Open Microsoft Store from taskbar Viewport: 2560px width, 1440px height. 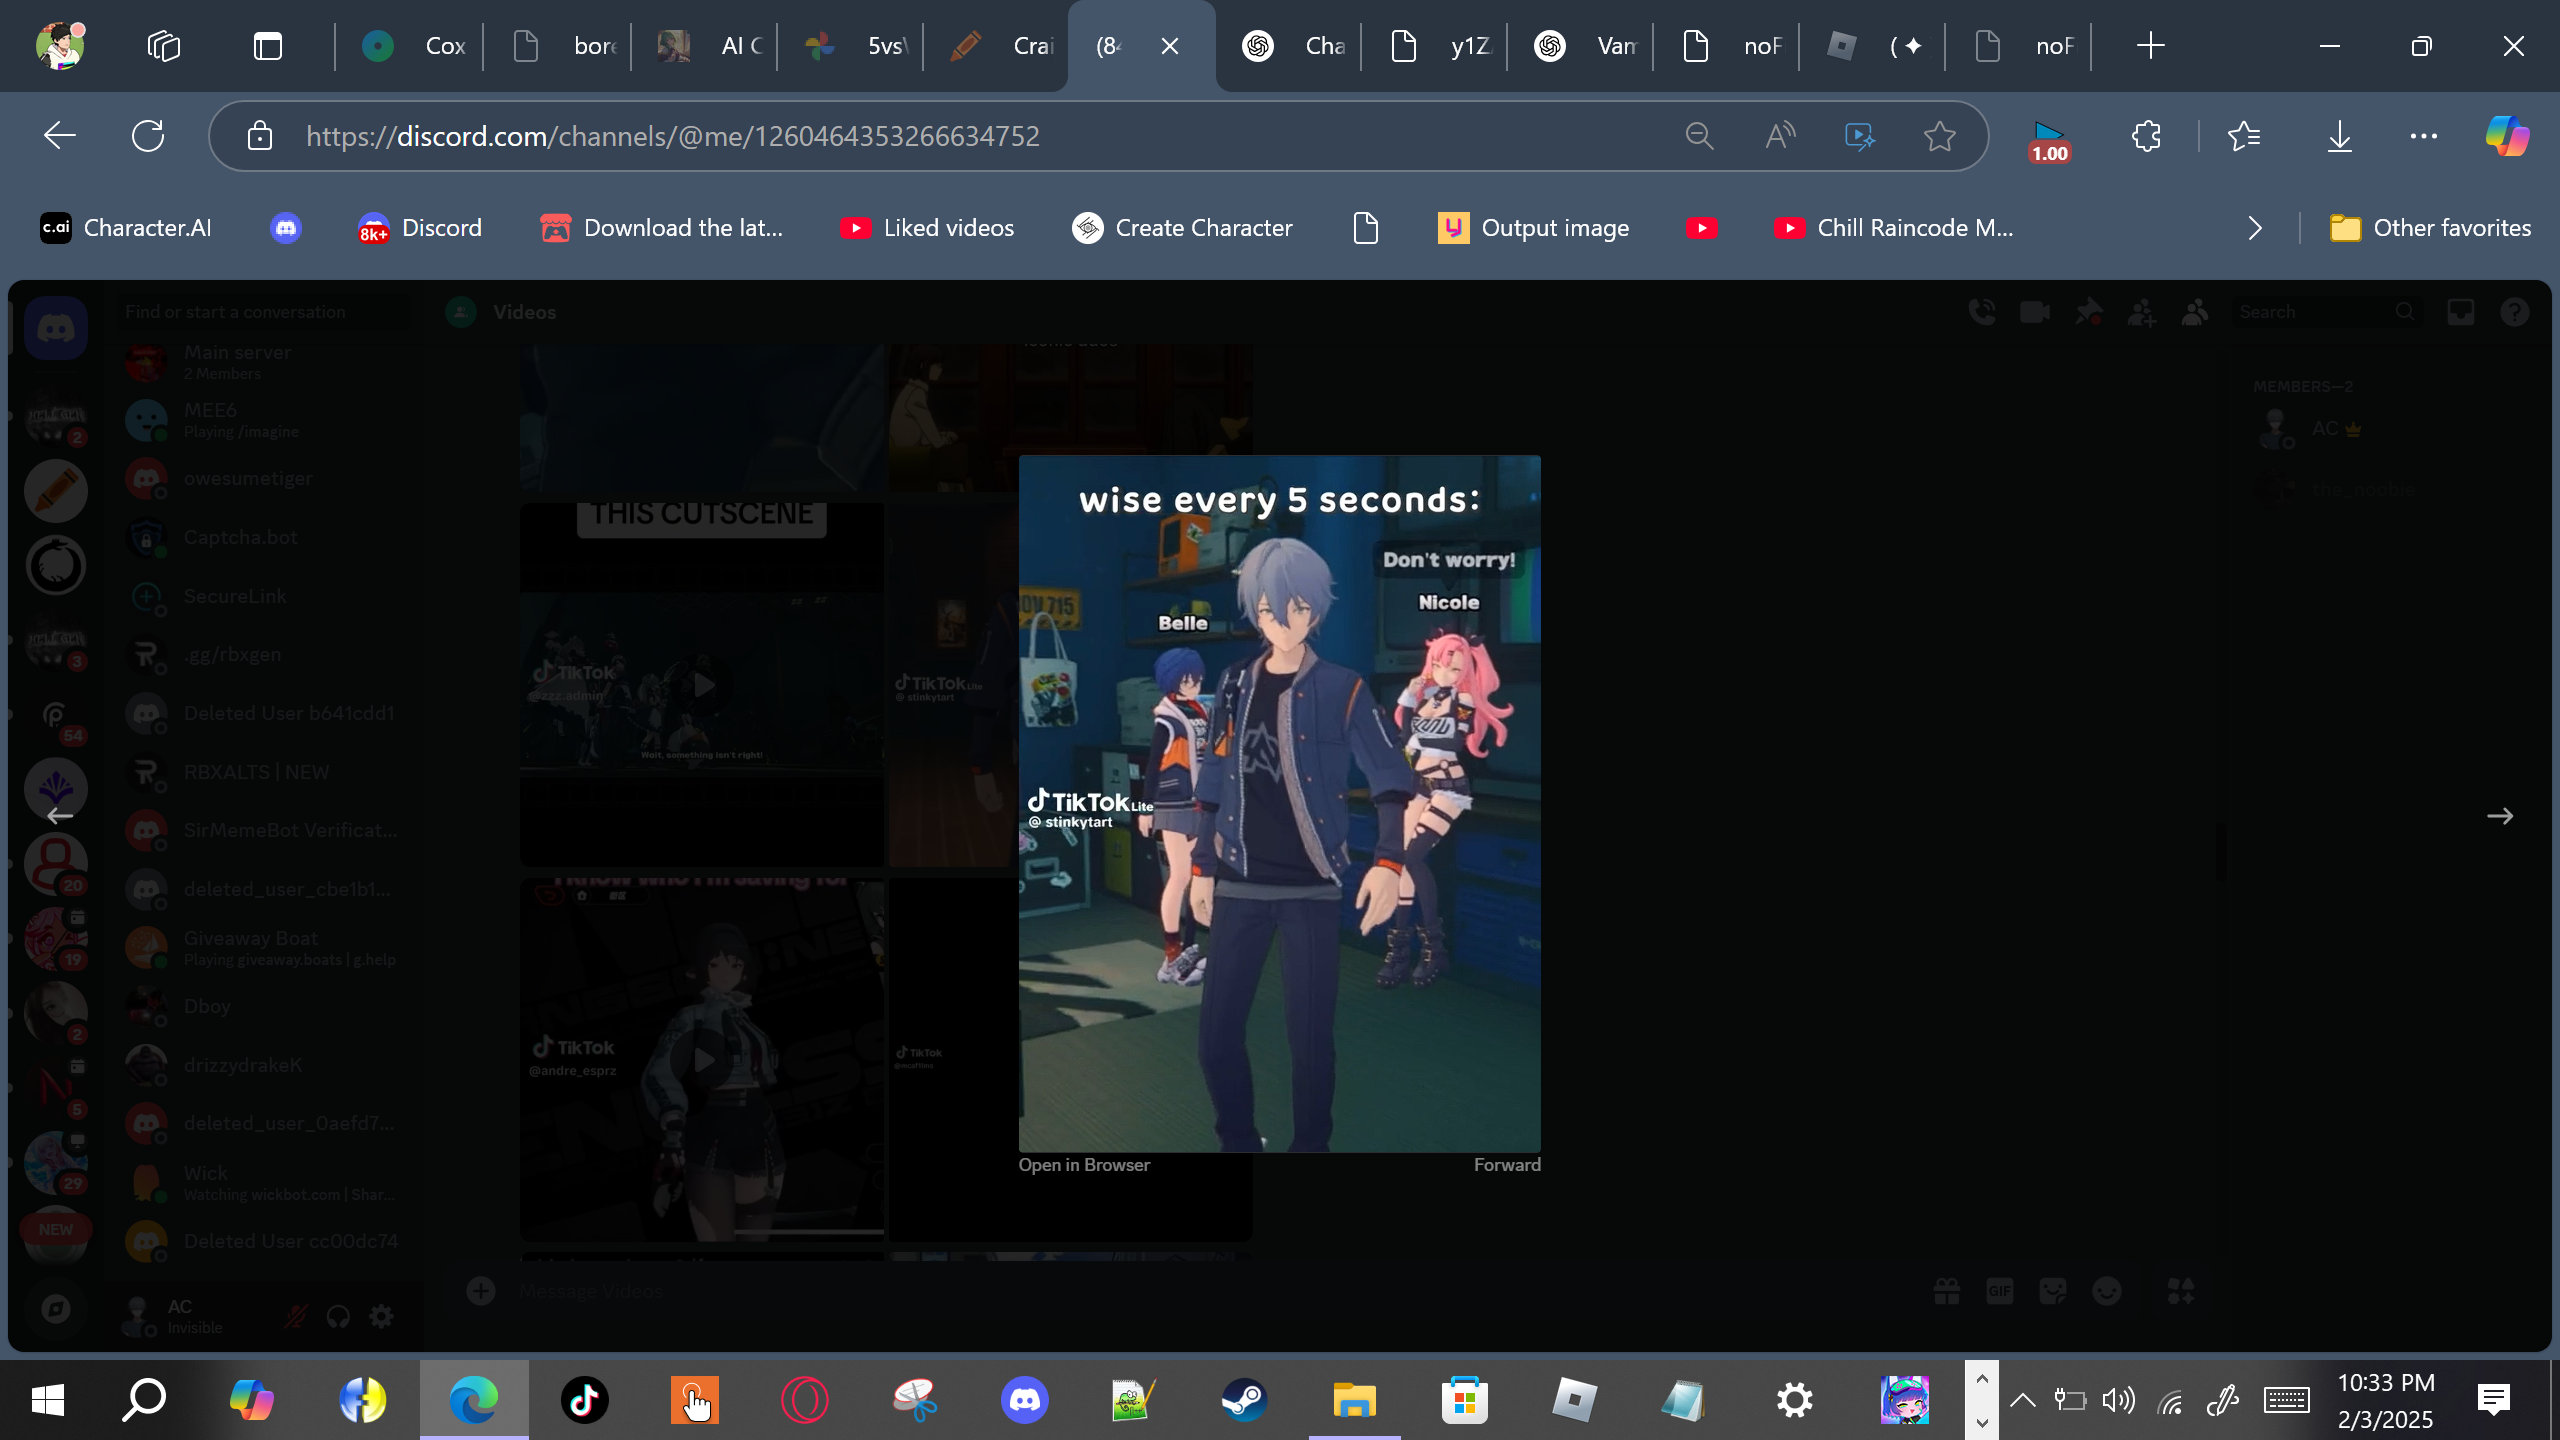[x=1464, y=1400]
